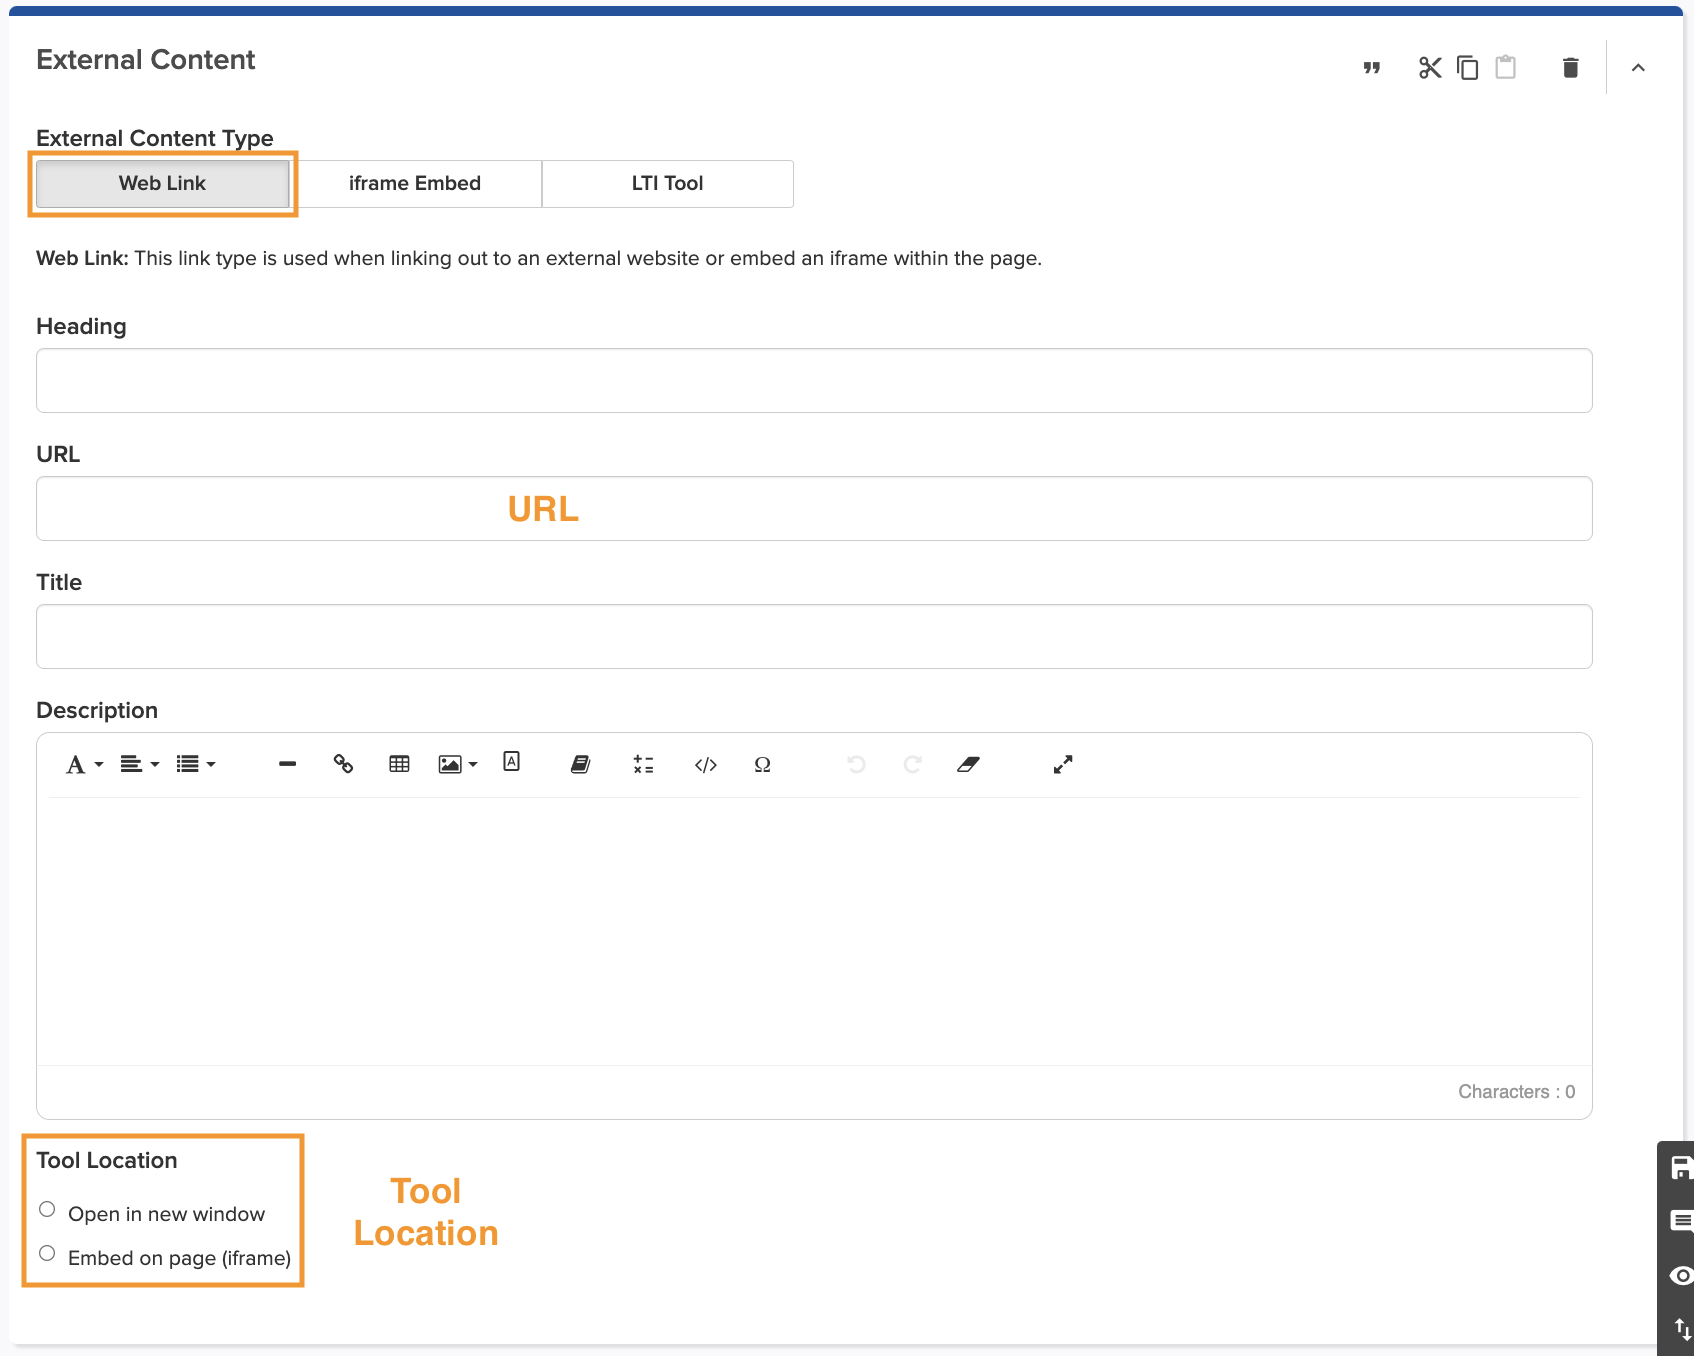Image resolution: width=1694 pixels, height=1356 pixels.
Task: Insert a horizontal rule in Description
Action: [x=288, y=765]
